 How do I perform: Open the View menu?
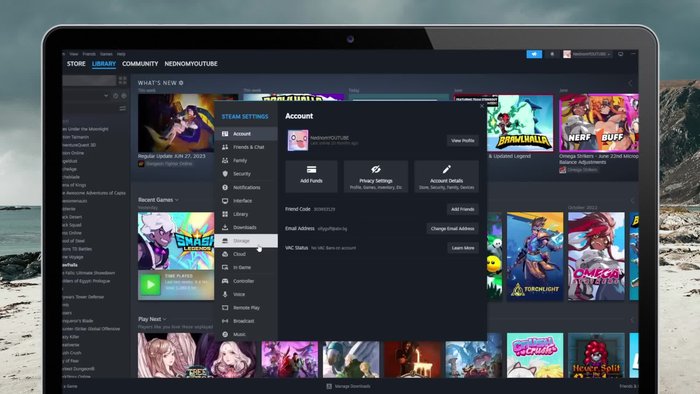pyautogui.click(x=74, y=54)
